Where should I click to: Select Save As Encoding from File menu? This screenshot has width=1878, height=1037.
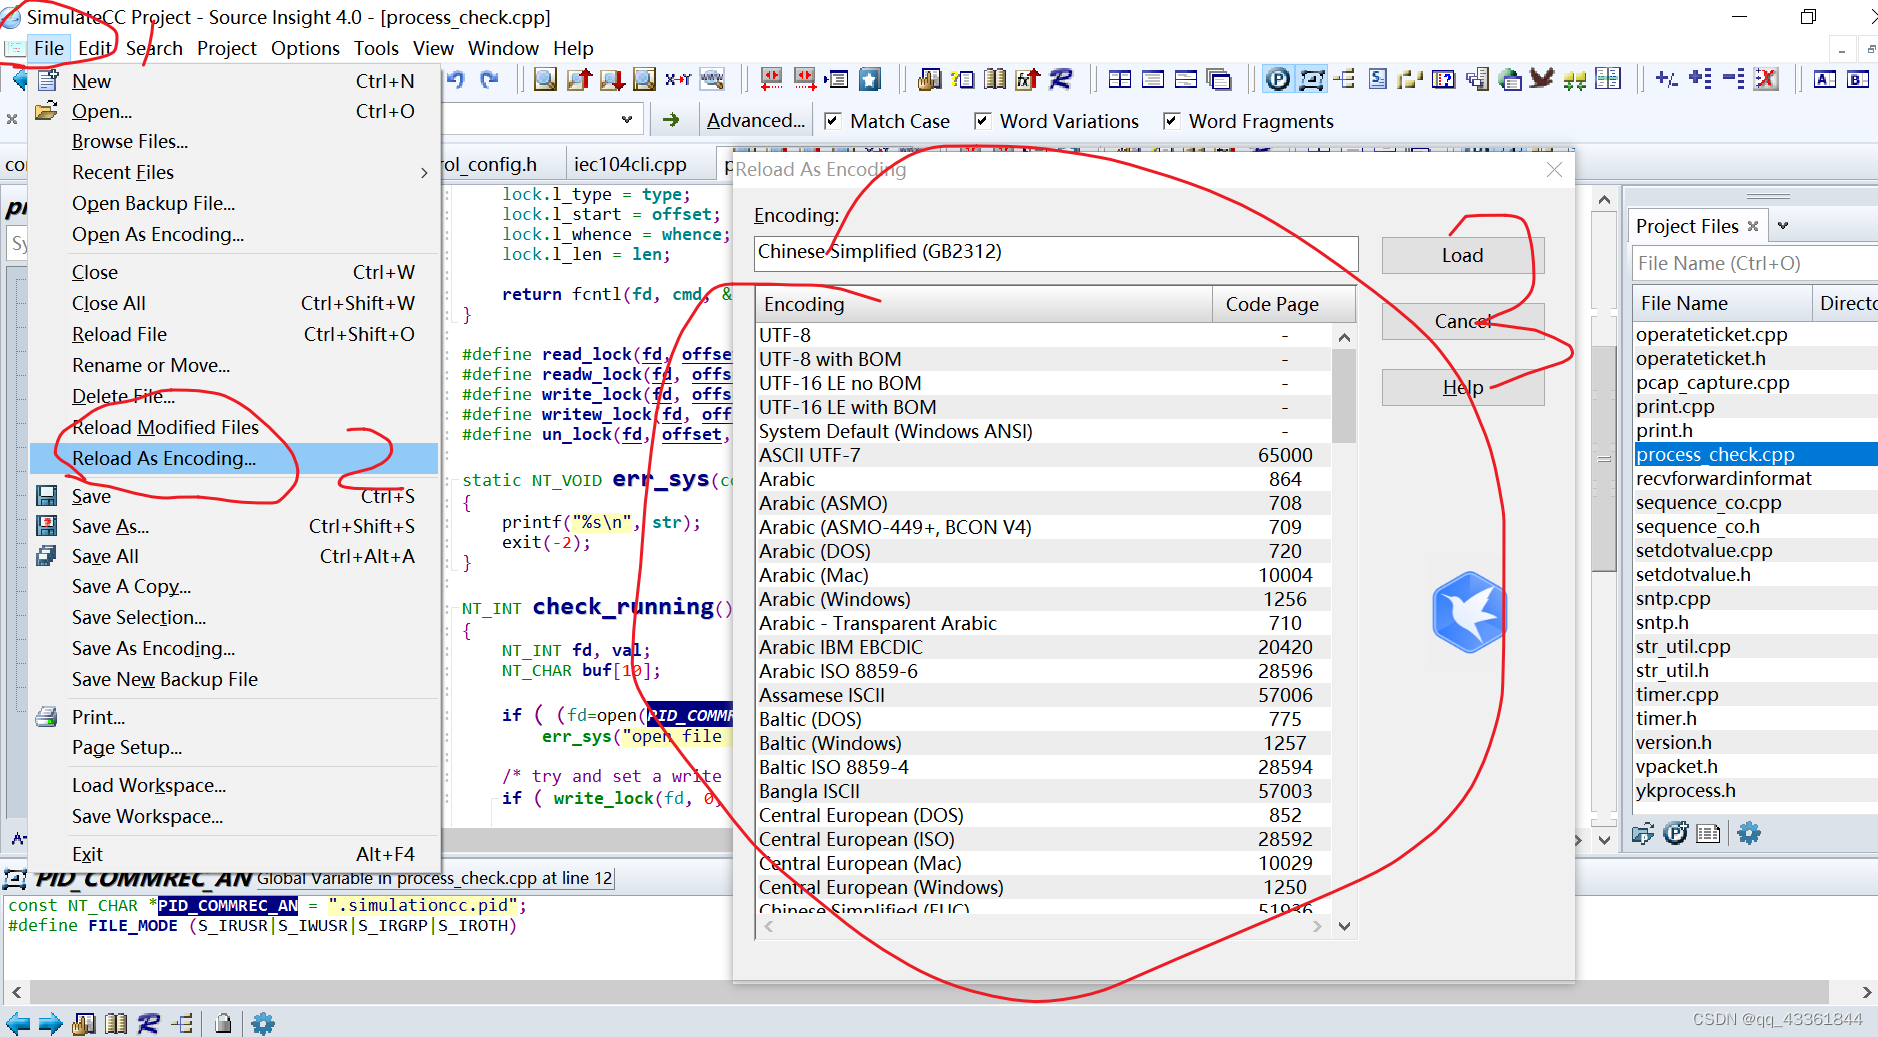[153, 649]
